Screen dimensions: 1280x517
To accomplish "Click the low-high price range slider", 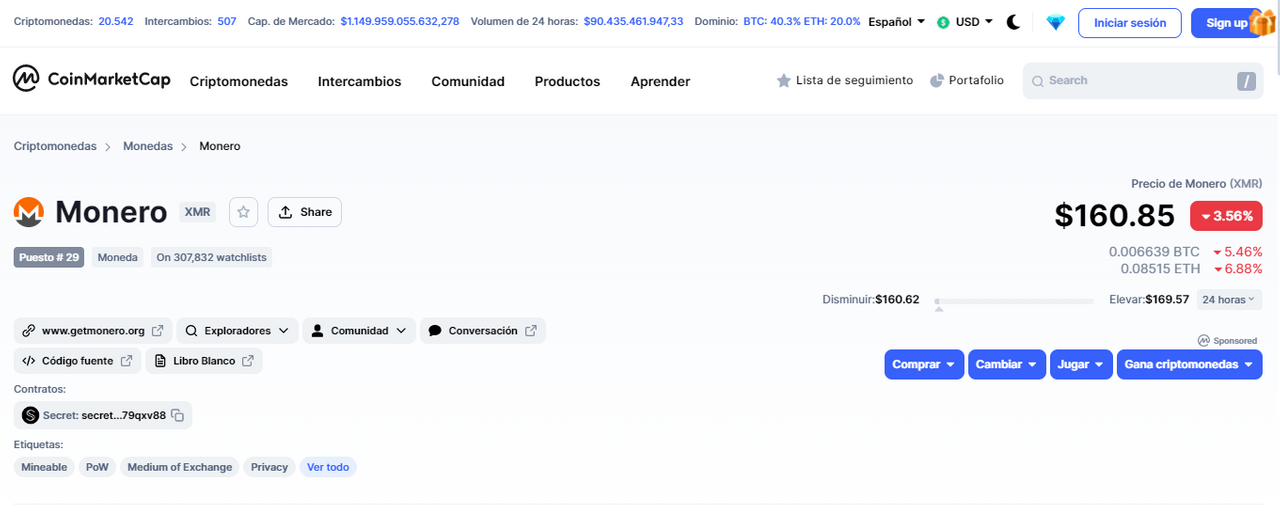I will tap(1014, 301).
